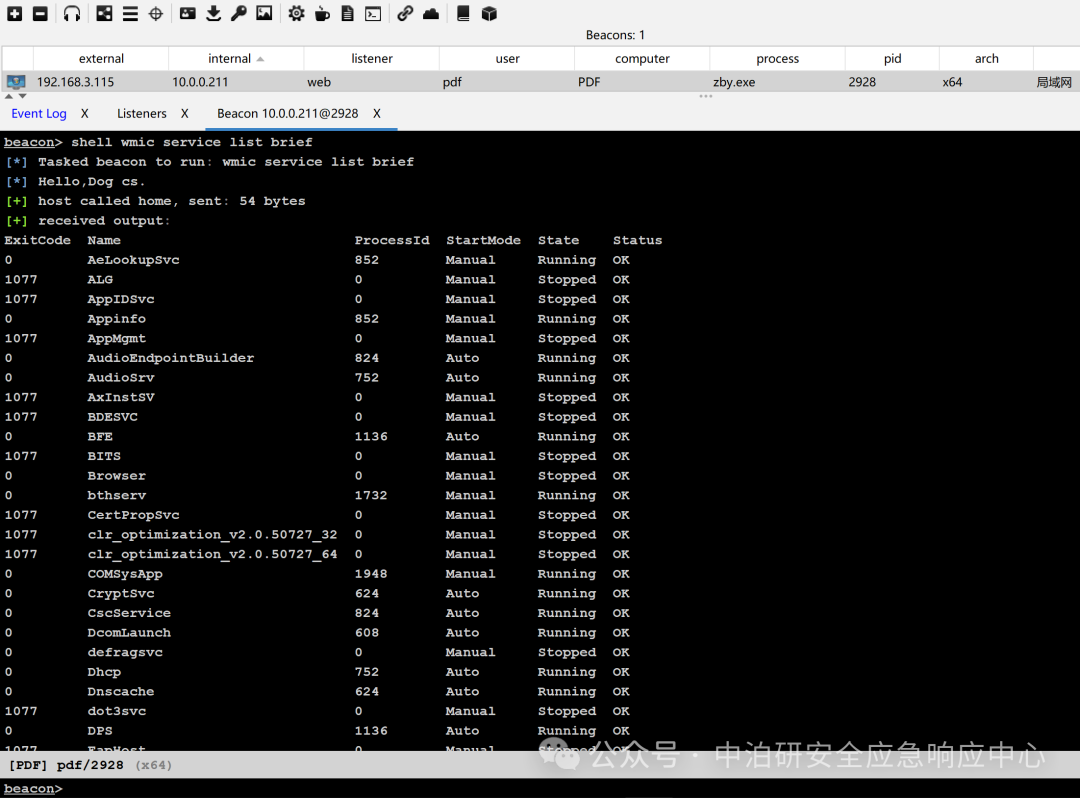1080x798 pixels.
Task: Sort by the process column header
Action: coord(778,59)
